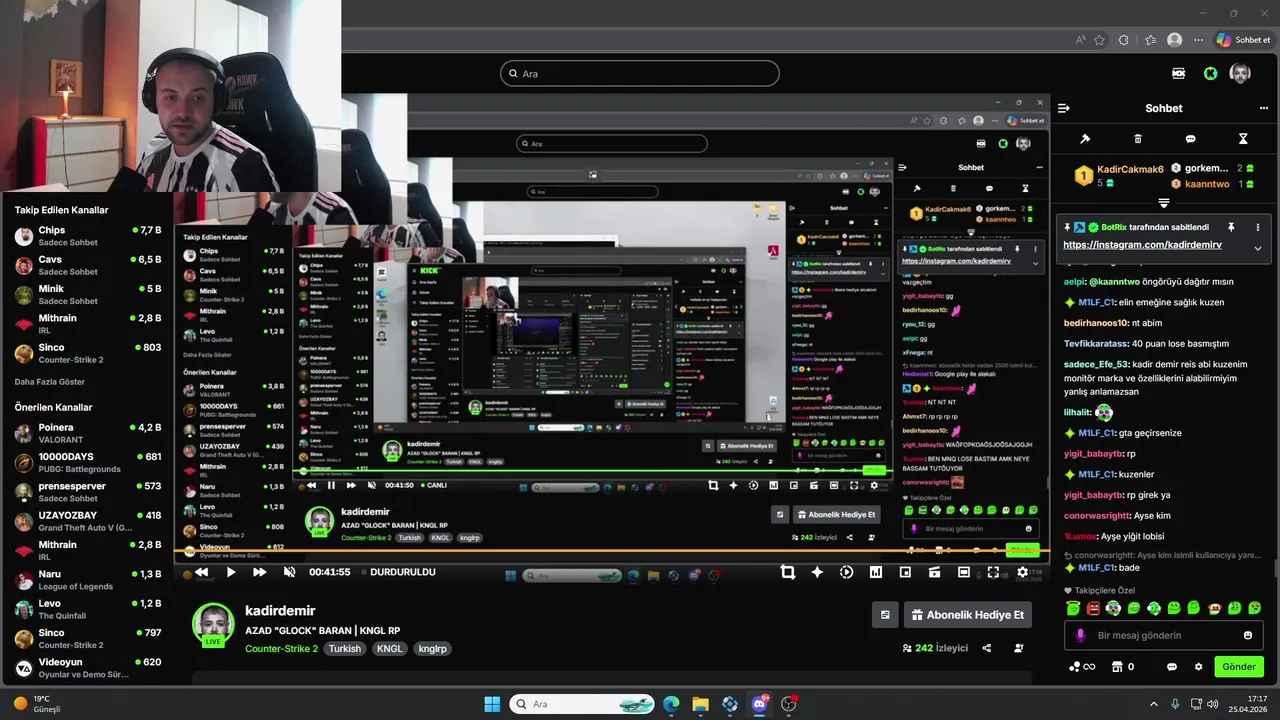Open KadirCakmak6 top gifter entry
This screenshot has height=720, width=1280.
coord(1118,175)
